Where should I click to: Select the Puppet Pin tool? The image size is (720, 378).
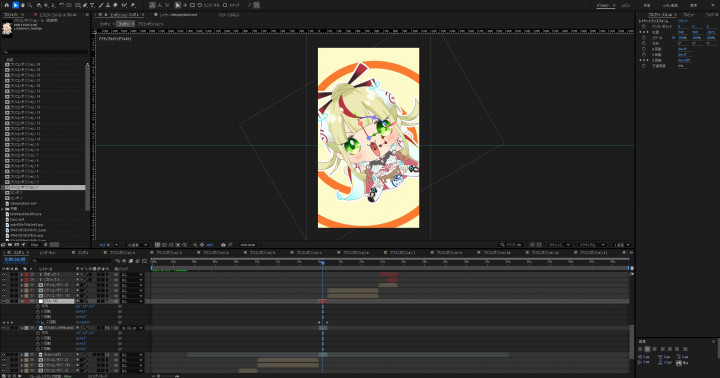pyautogui.click(x=133, y=5)
